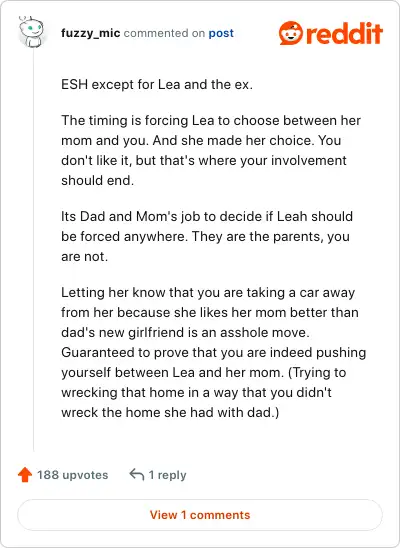Click the short line "are not."
The height and width of the screenshot is (548, 400).
click(85, 257)
